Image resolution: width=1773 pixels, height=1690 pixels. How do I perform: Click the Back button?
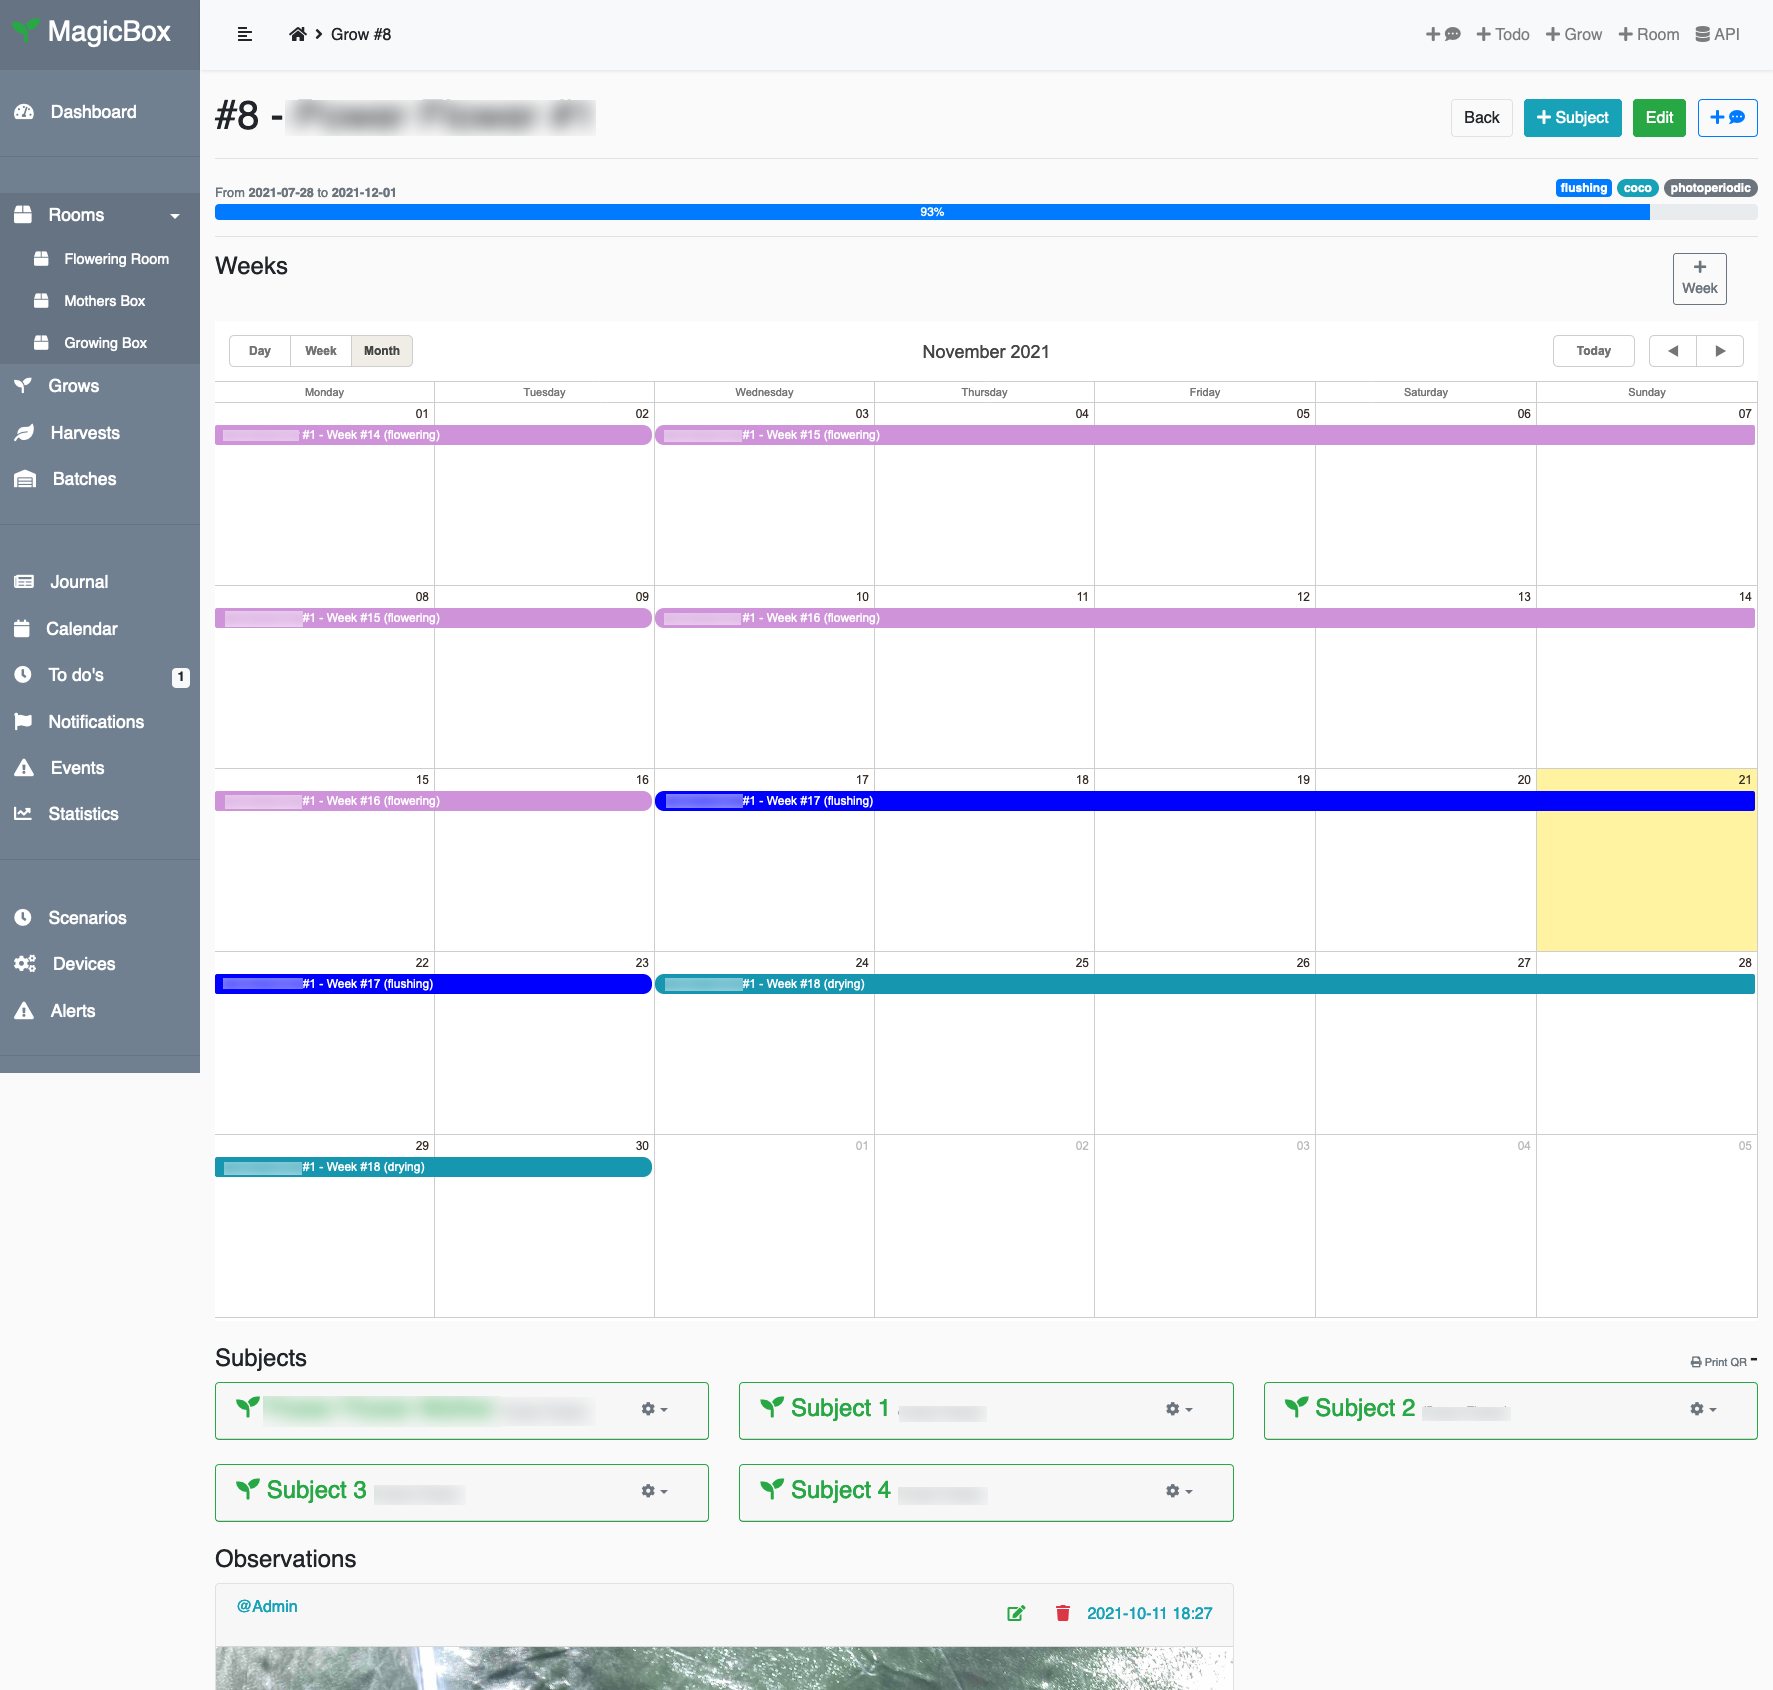(x=1481, y=118)
